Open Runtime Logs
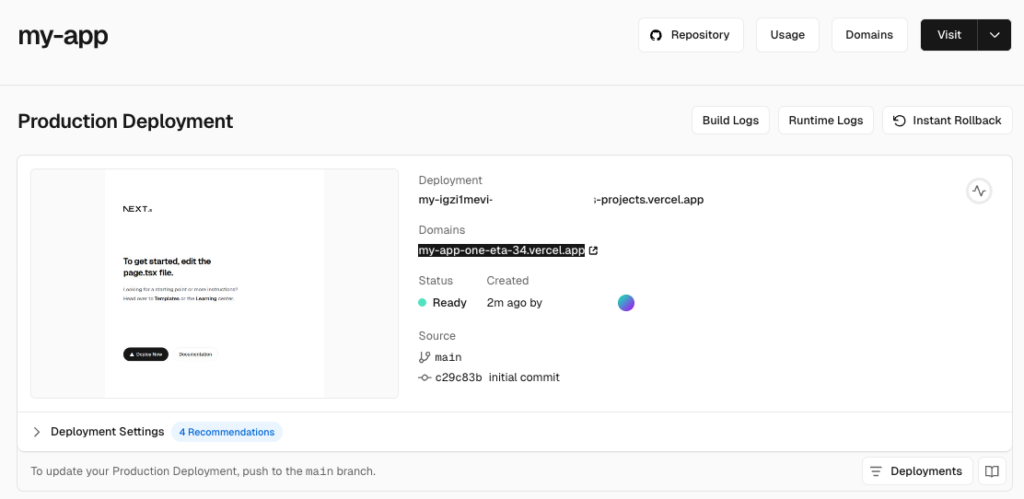Image resolution: width=1024 pixels, height=499 pixels. [x=825, y=121]
